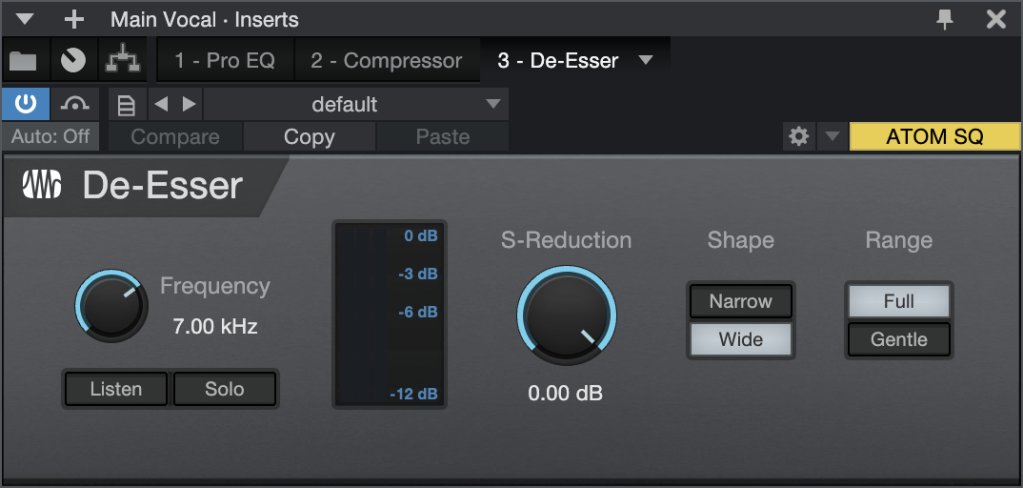This screenshot has height=488, width=1023.
Task: Enable the Listen button
Action: pos(116,389)
